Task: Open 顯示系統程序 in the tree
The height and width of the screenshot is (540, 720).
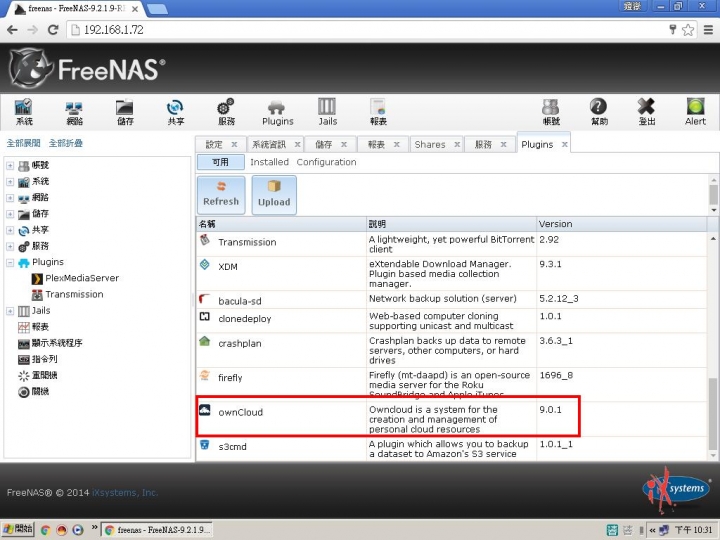Action: [x=57, y=343]
